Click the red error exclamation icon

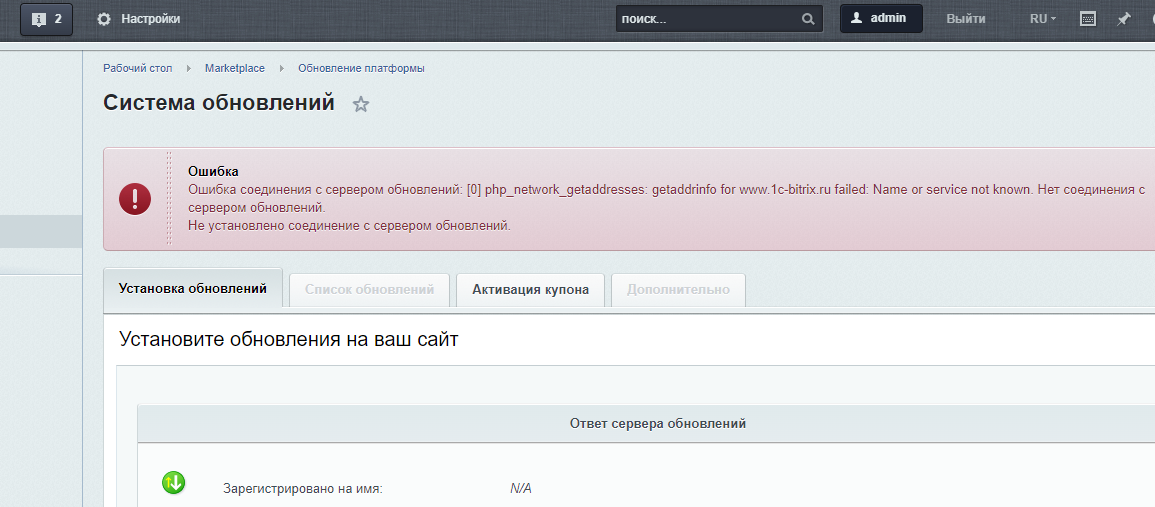(x=135, y=199)
